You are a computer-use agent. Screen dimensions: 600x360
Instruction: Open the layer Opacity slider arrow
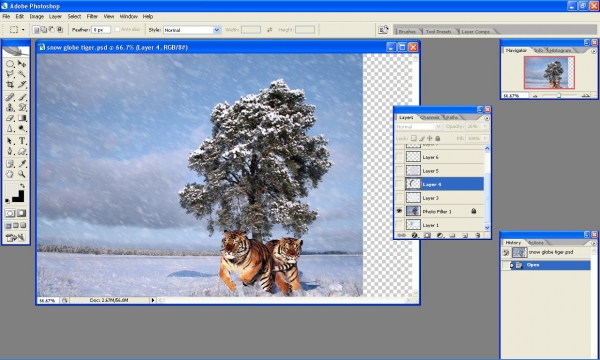[485, 126]
